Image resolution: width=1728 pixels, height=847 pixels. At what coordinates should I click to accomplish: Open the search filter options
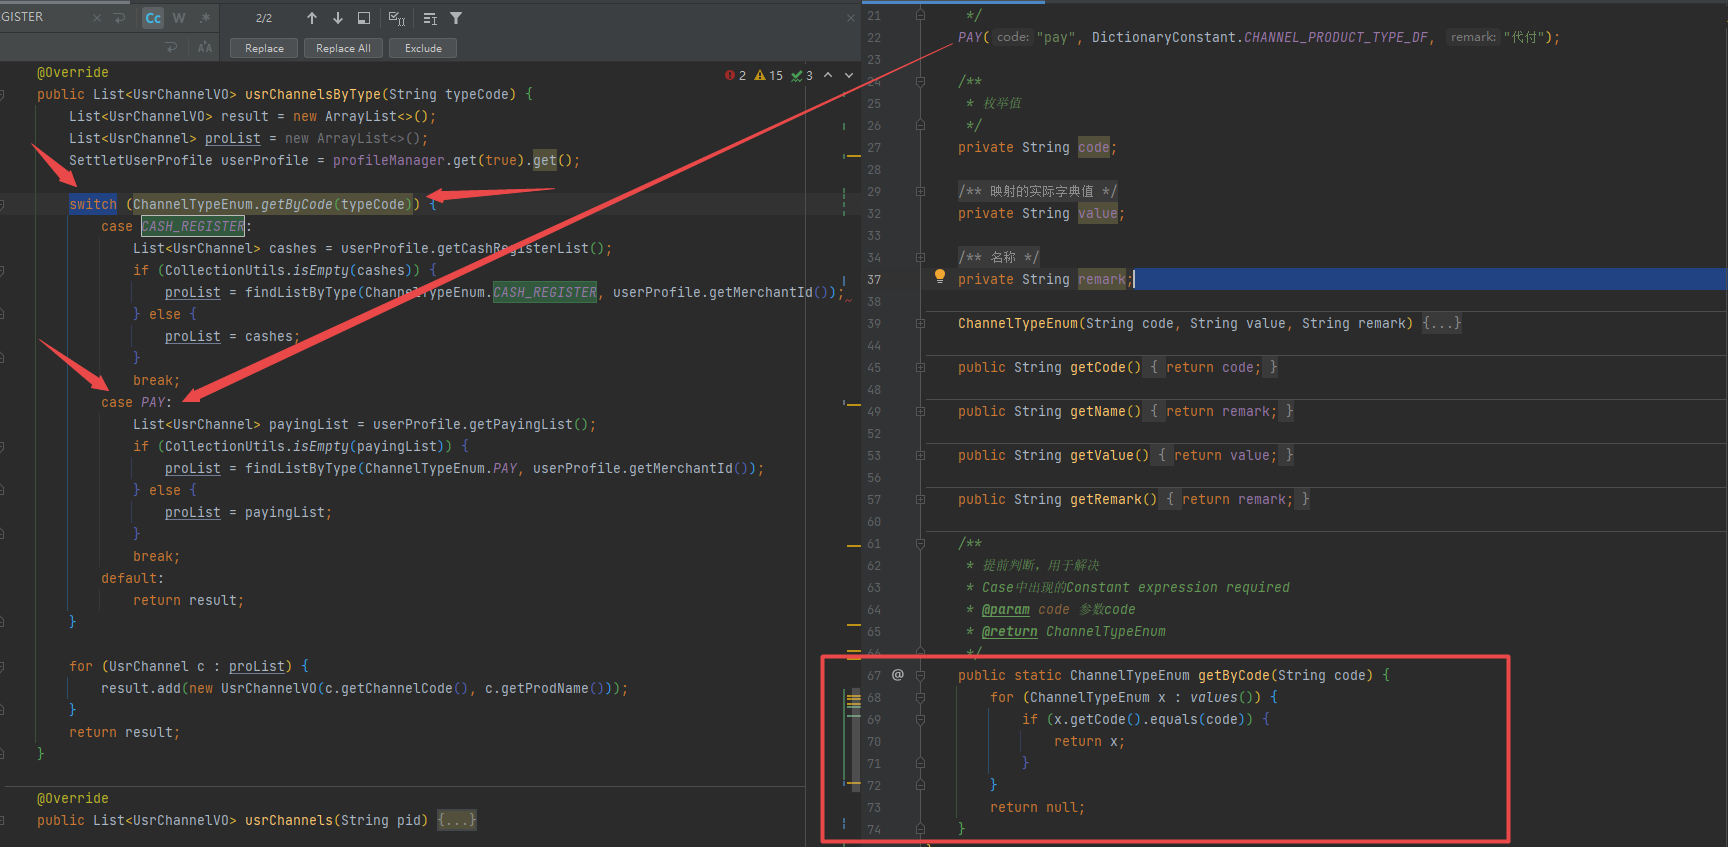click(456, 18)
